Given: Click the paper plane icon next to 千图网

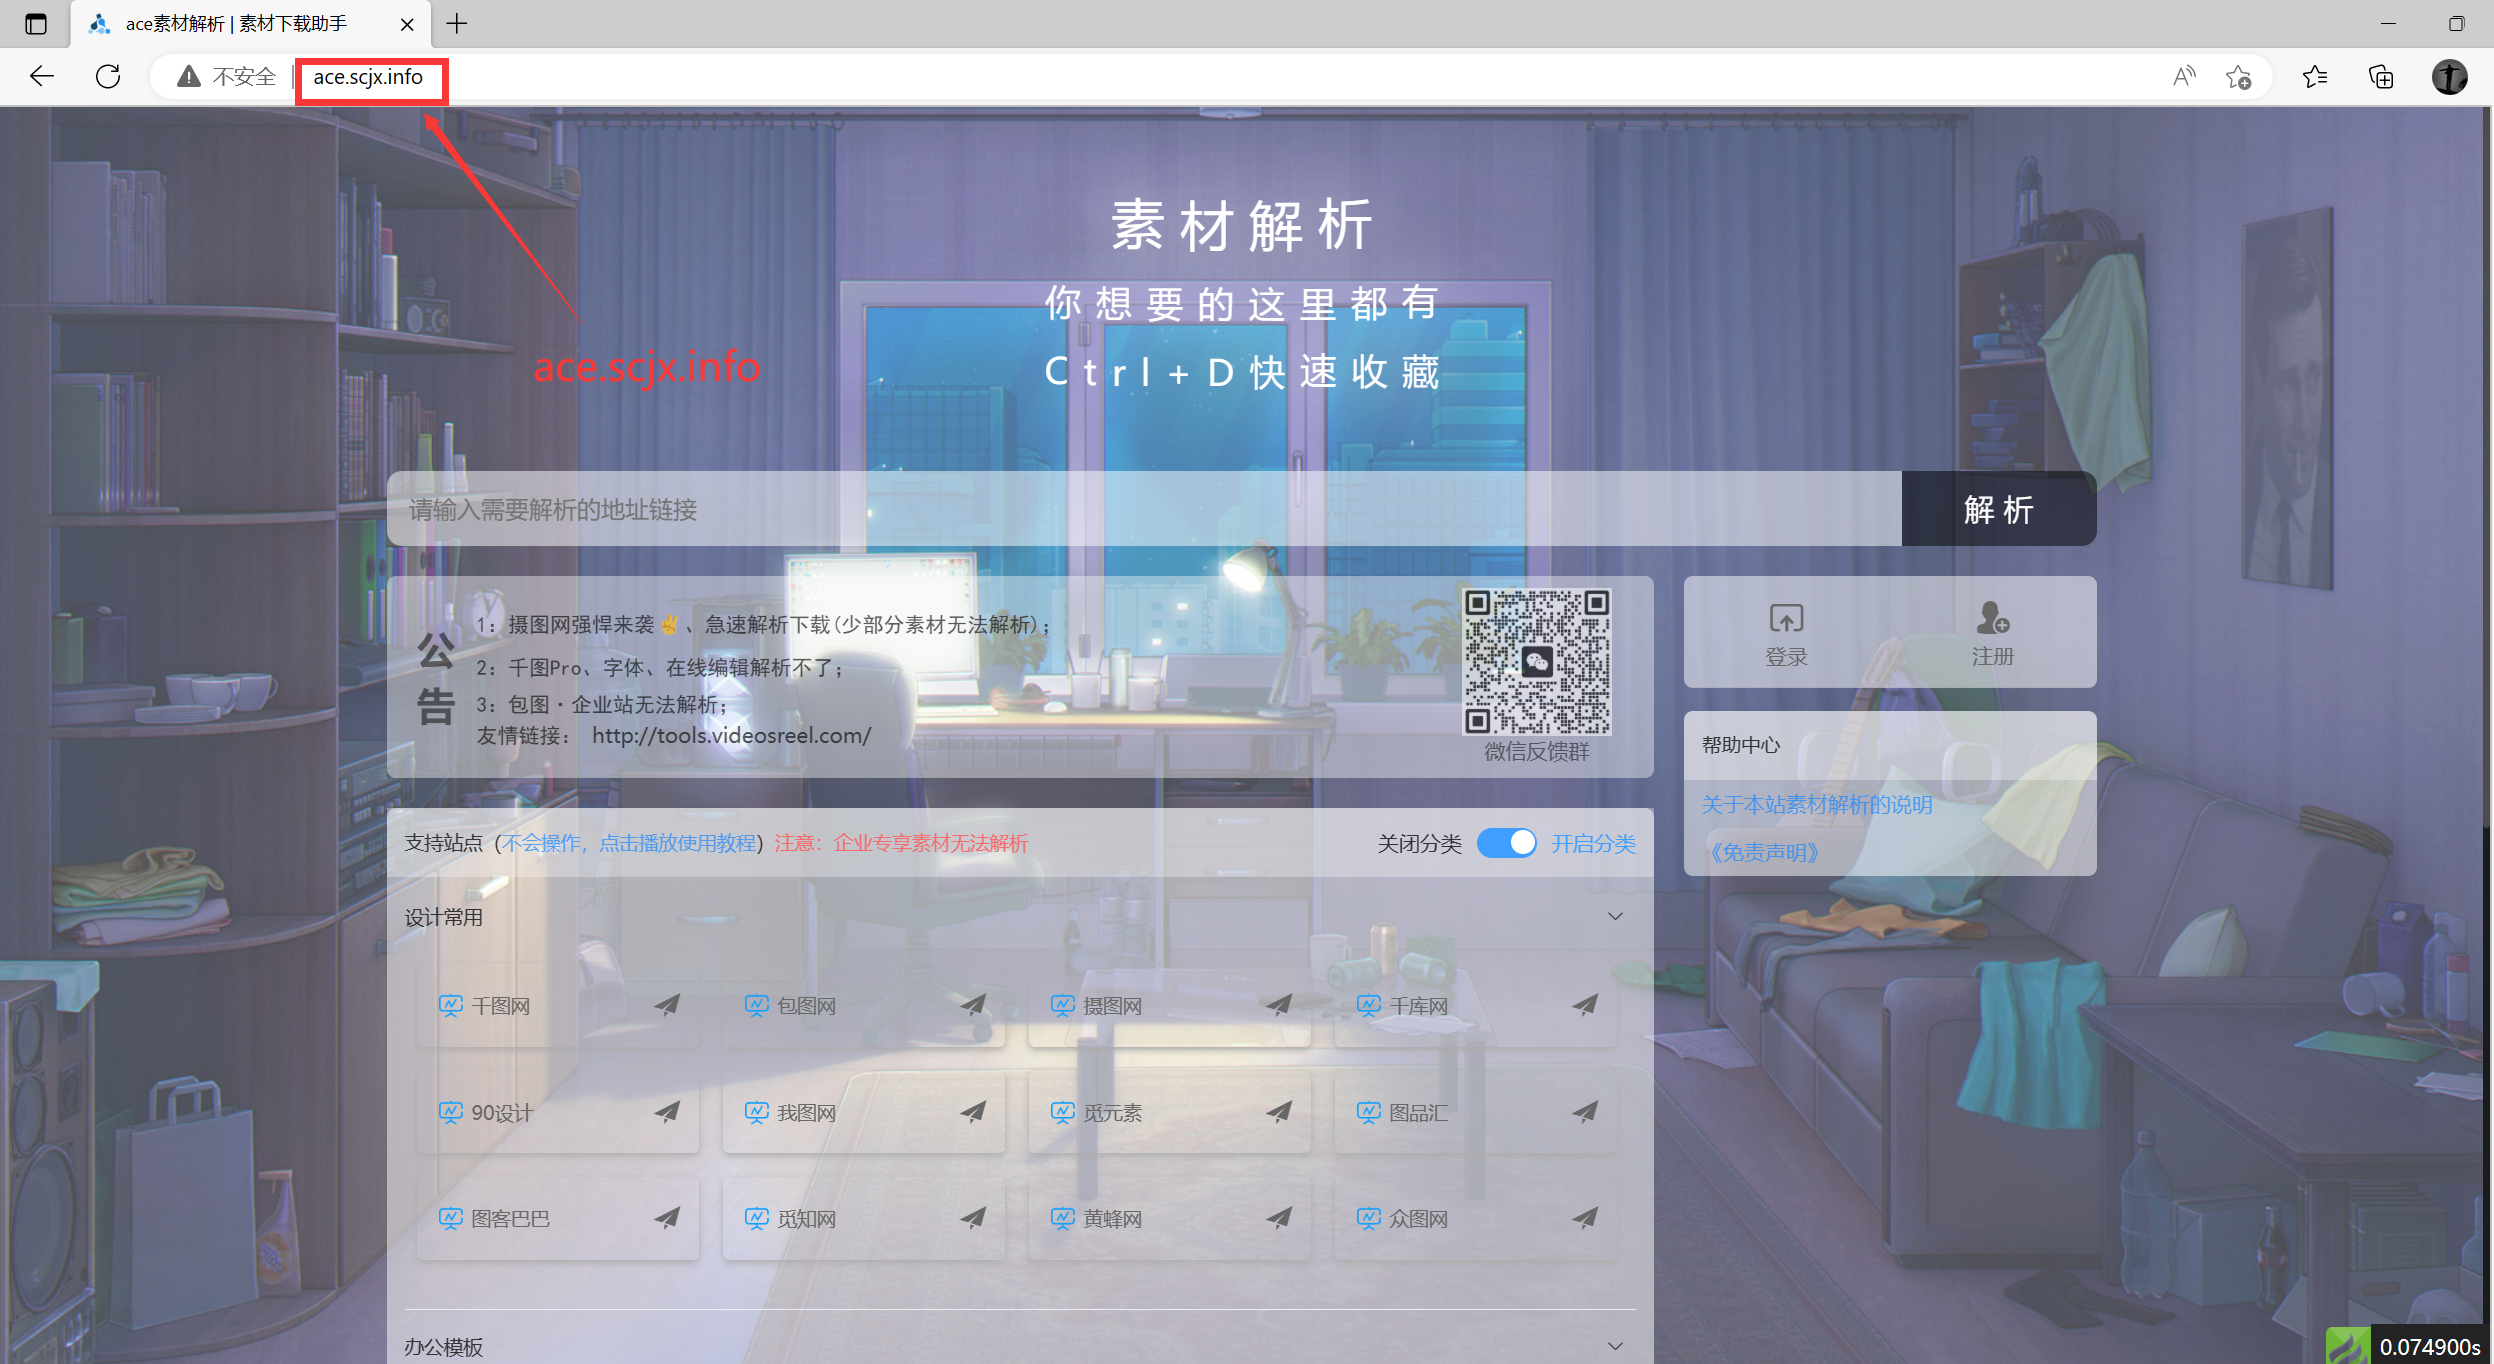Looking at the screenshot, I should click(x=667, y=1005).
